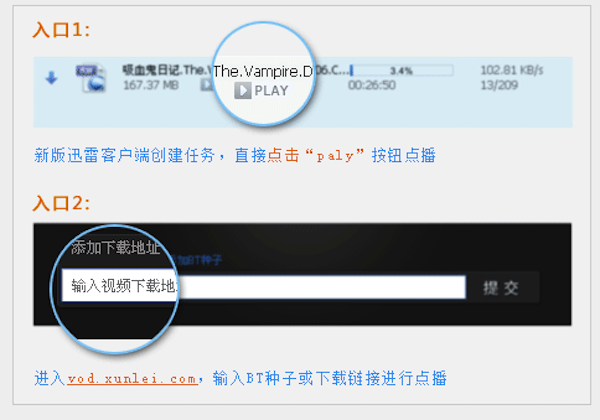This screenshot has height=420, width=600.
Task: Click the vod.xunlei.com link
Action: click(x=132, y=379)
